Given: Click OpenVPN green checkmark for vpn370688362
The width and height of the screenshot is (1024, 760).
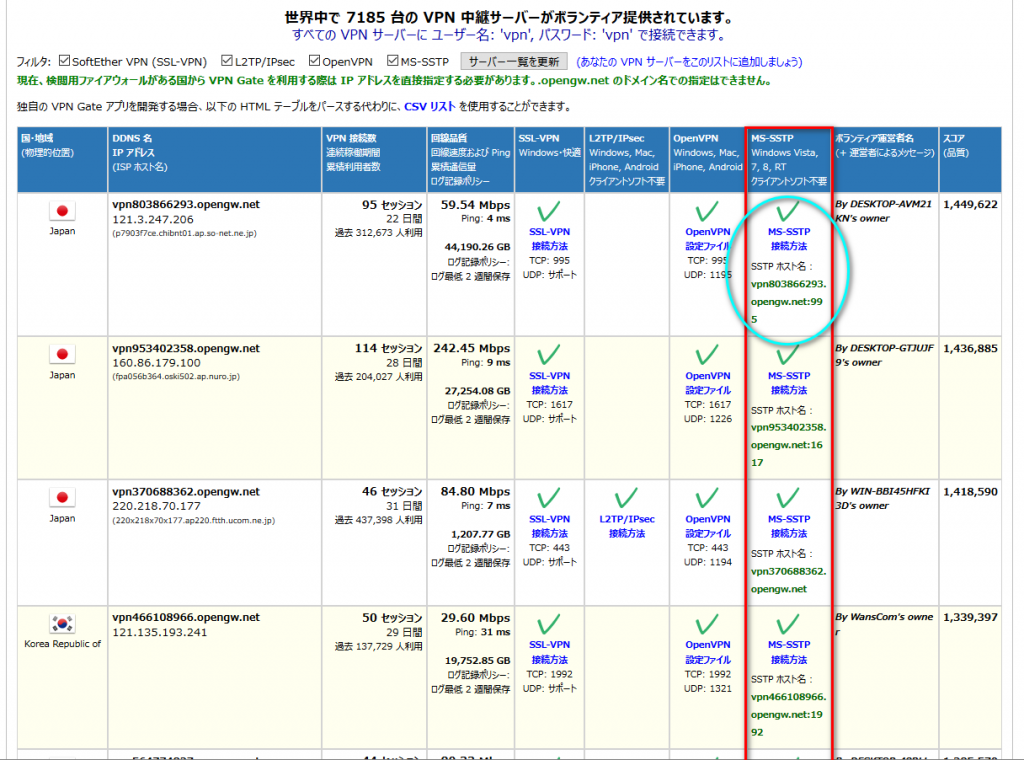Looking at the screenshot, I should tap(707, 498).
